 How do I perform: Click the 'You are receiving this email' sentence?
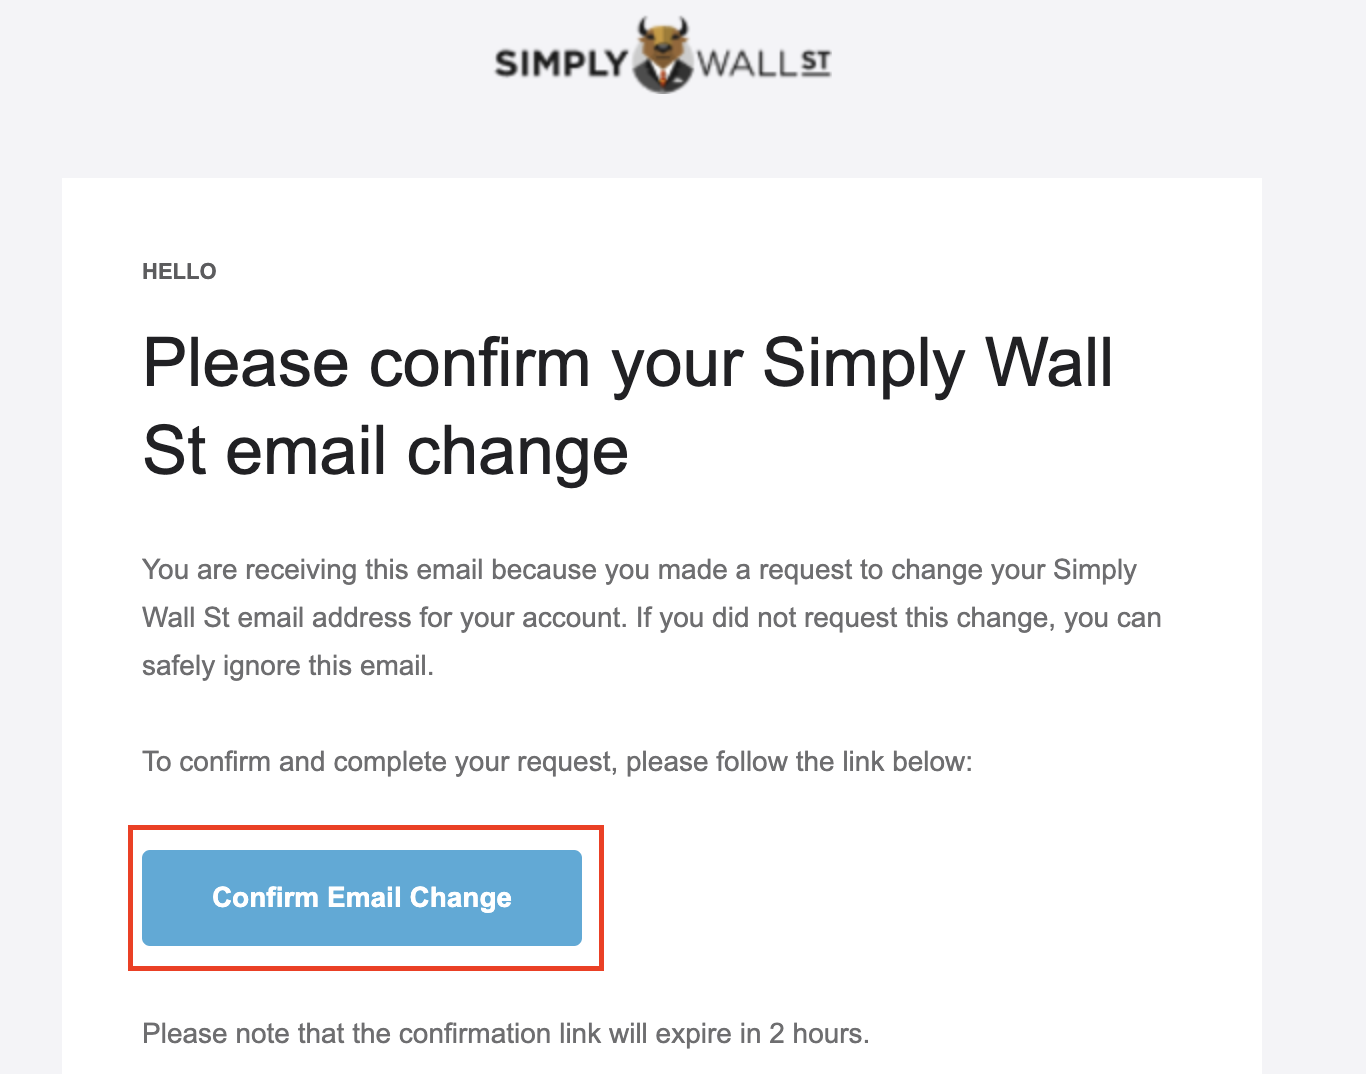click(639, 570)
